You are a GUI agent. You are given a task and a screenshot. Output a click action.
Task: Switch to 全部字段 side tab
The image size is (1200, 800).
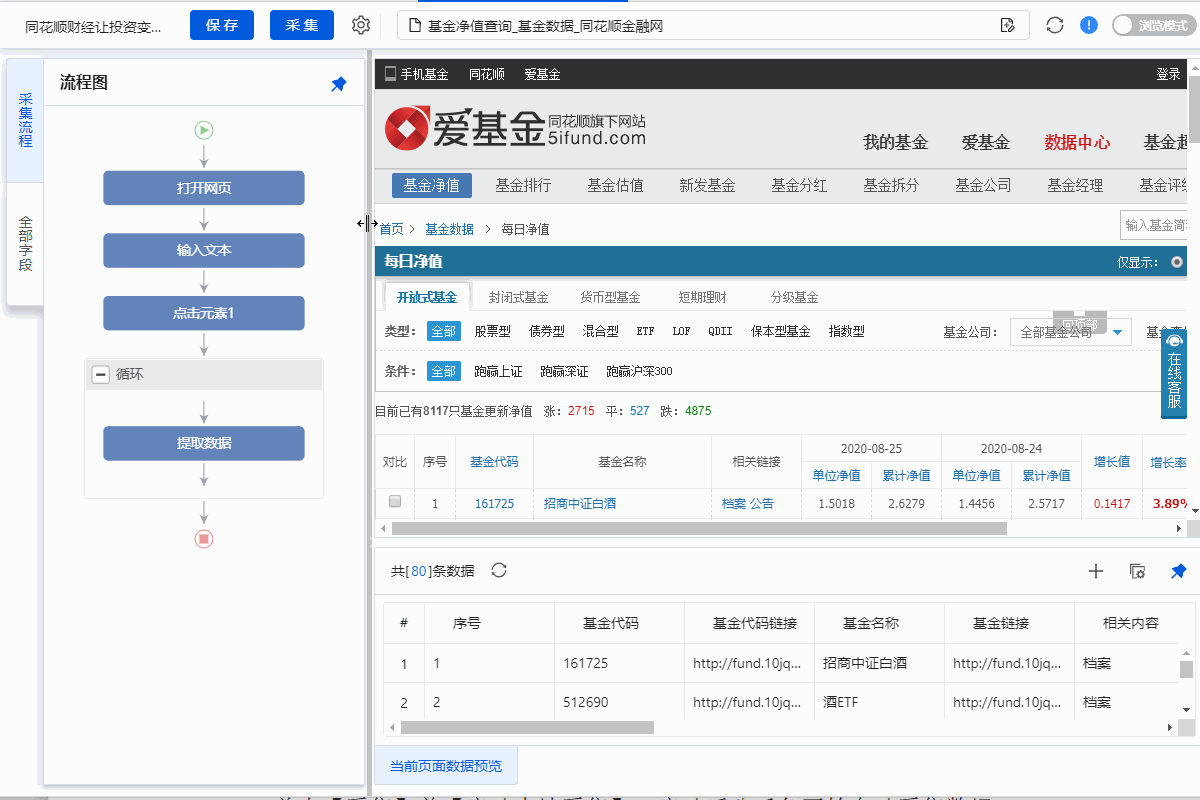click(x=25, y=244)
